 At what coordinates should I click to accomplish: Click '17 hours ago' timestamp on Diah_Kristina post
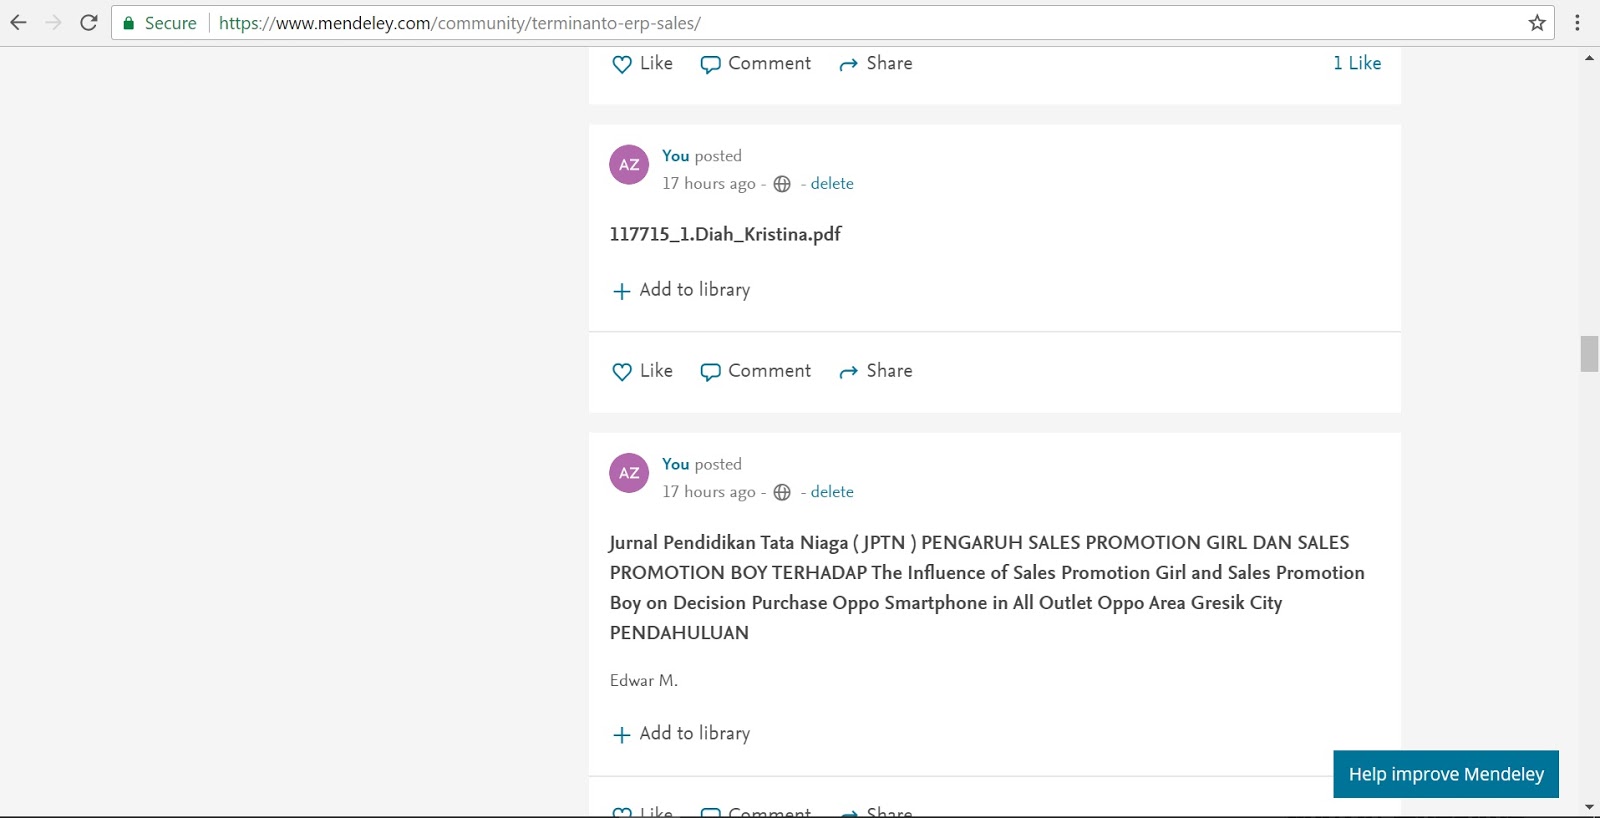[709, 184]
